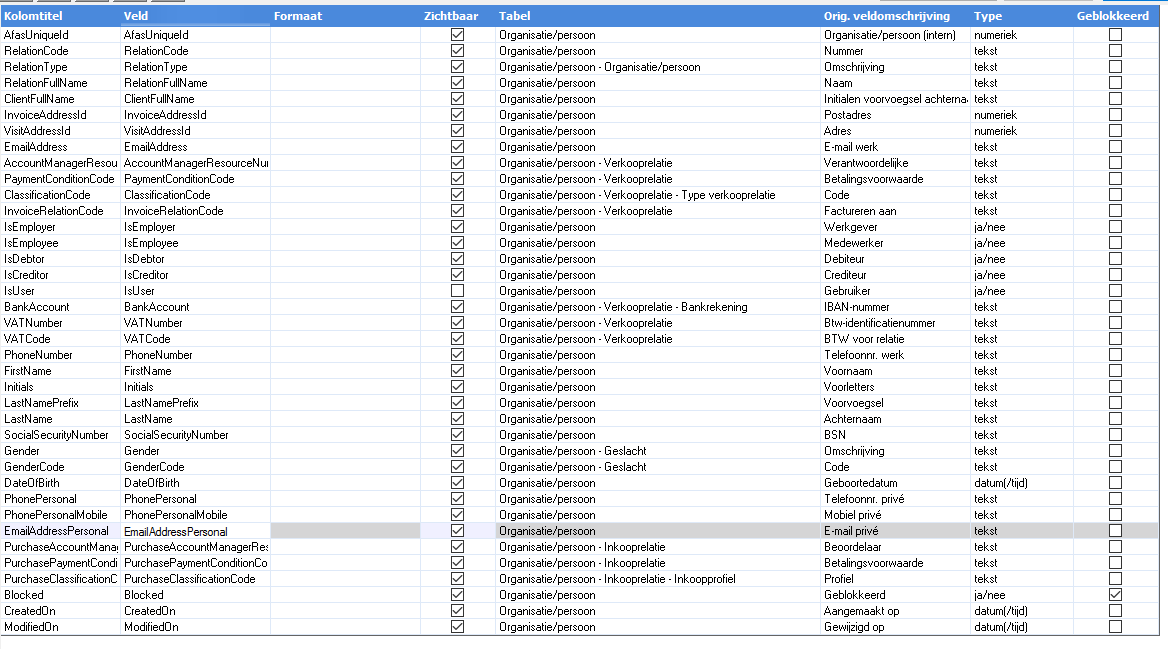This screenshot has width=1168, height=649.
Task: Click Orig. veldomschrijving cell Btw-identificatienummer
Action: click(x=895, y=323)
